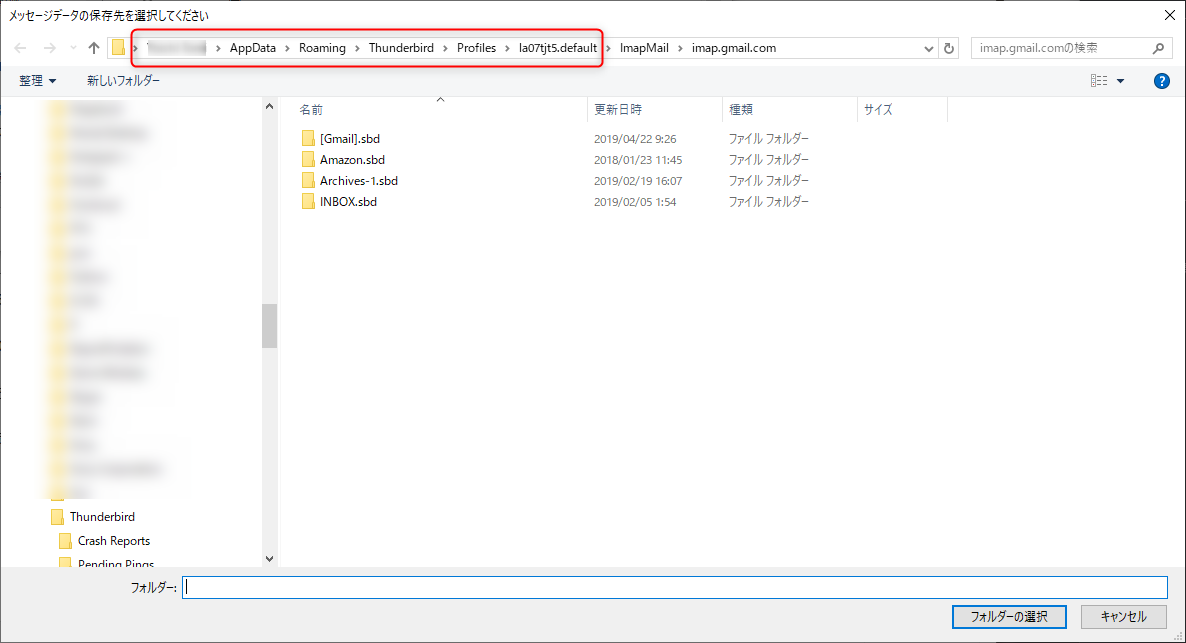Refresh the folder view
This screenshot has height=643, width=1186.
tap(949, 48)
